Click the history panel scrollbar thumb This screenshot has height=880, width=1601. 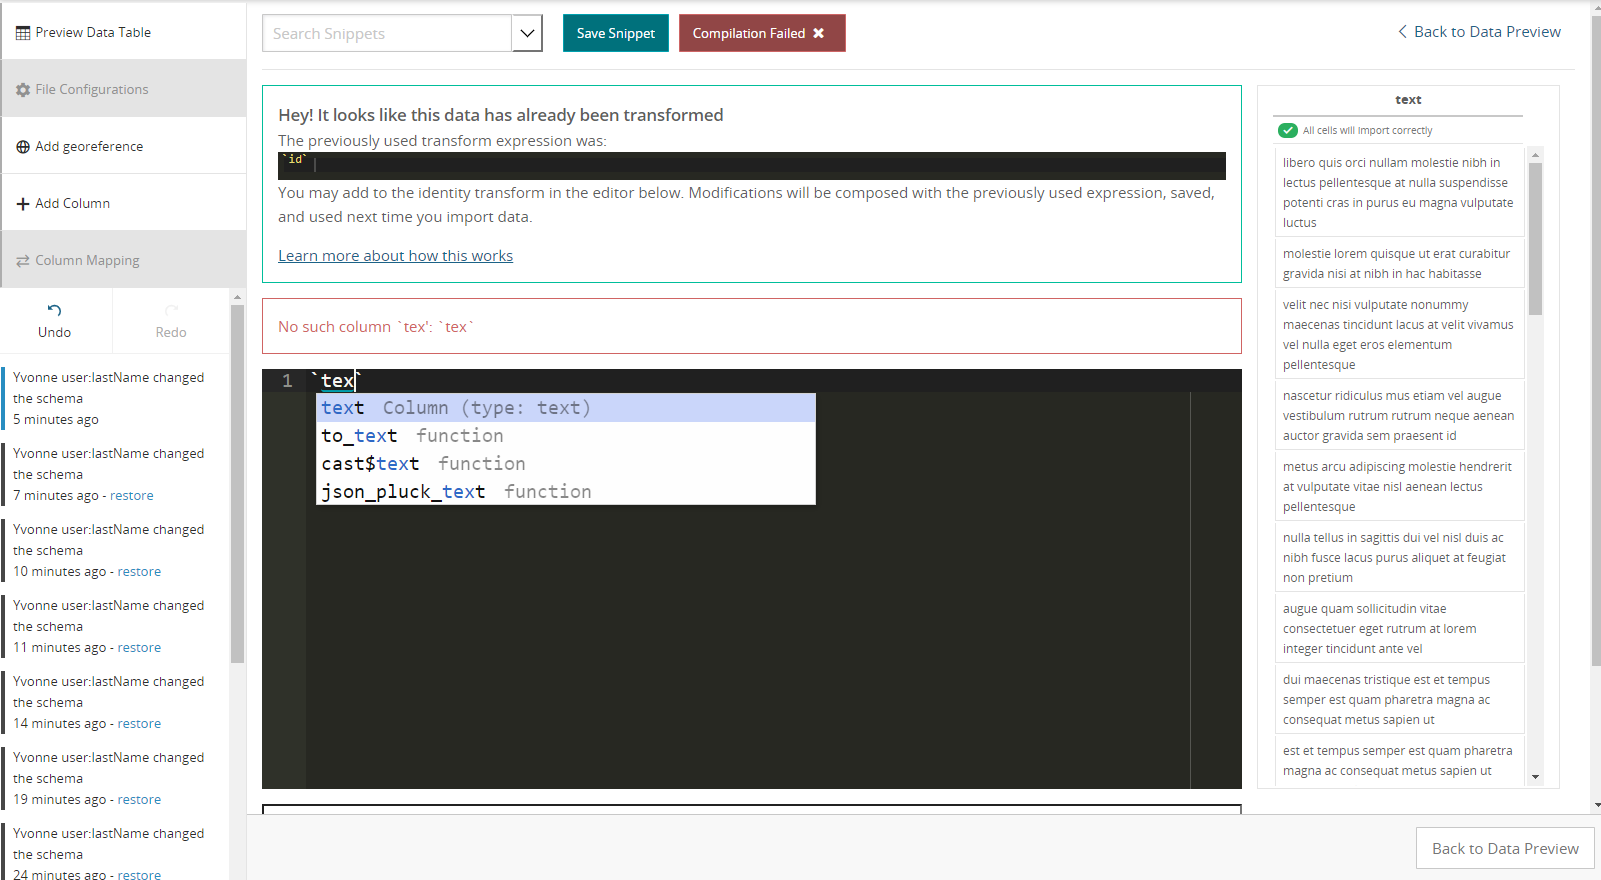click(237, 484)
